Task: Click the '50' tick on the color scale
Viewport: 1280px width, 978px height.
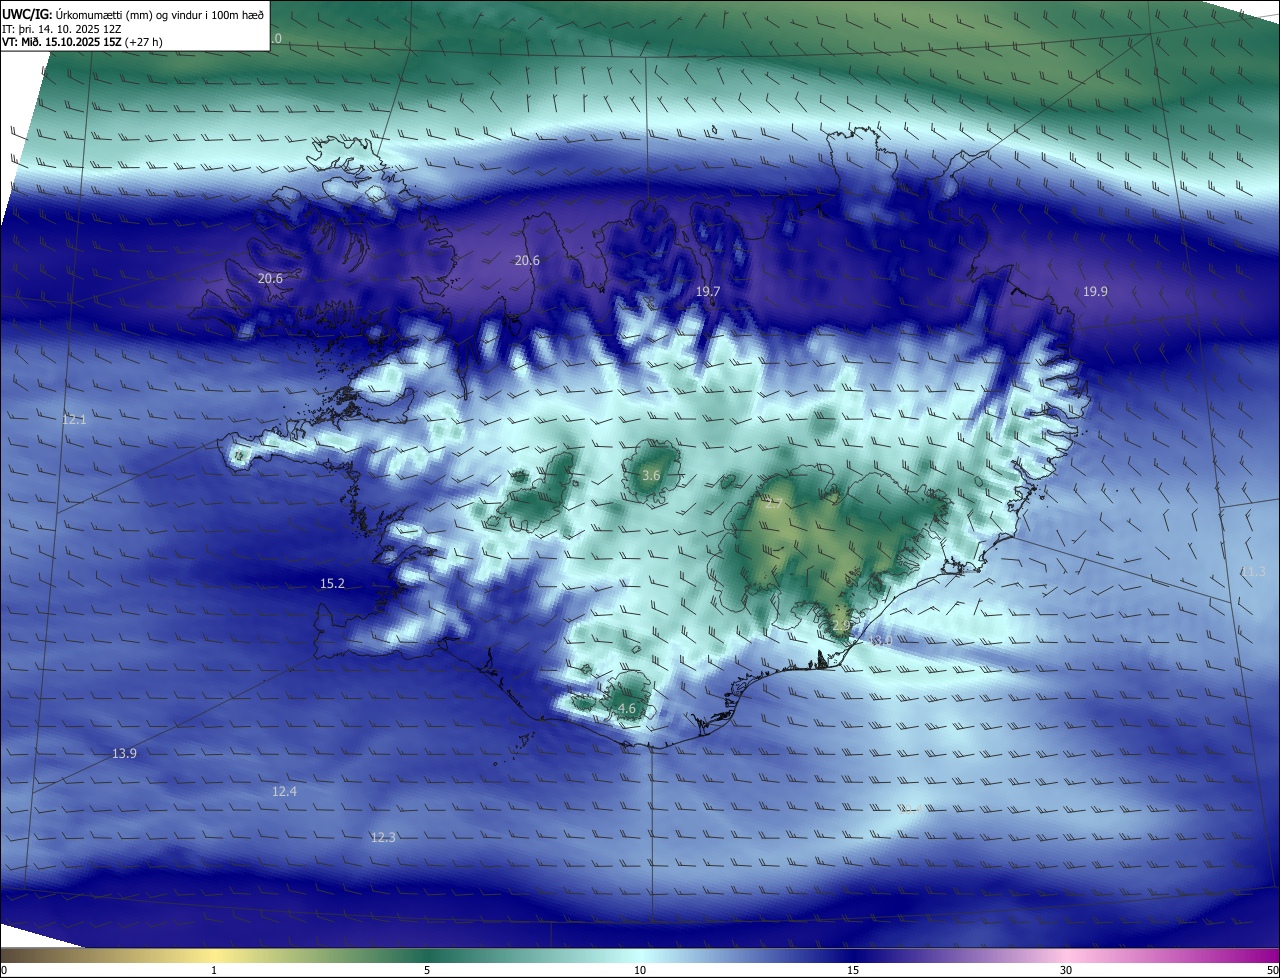Action: click(x=1272, y=970)
